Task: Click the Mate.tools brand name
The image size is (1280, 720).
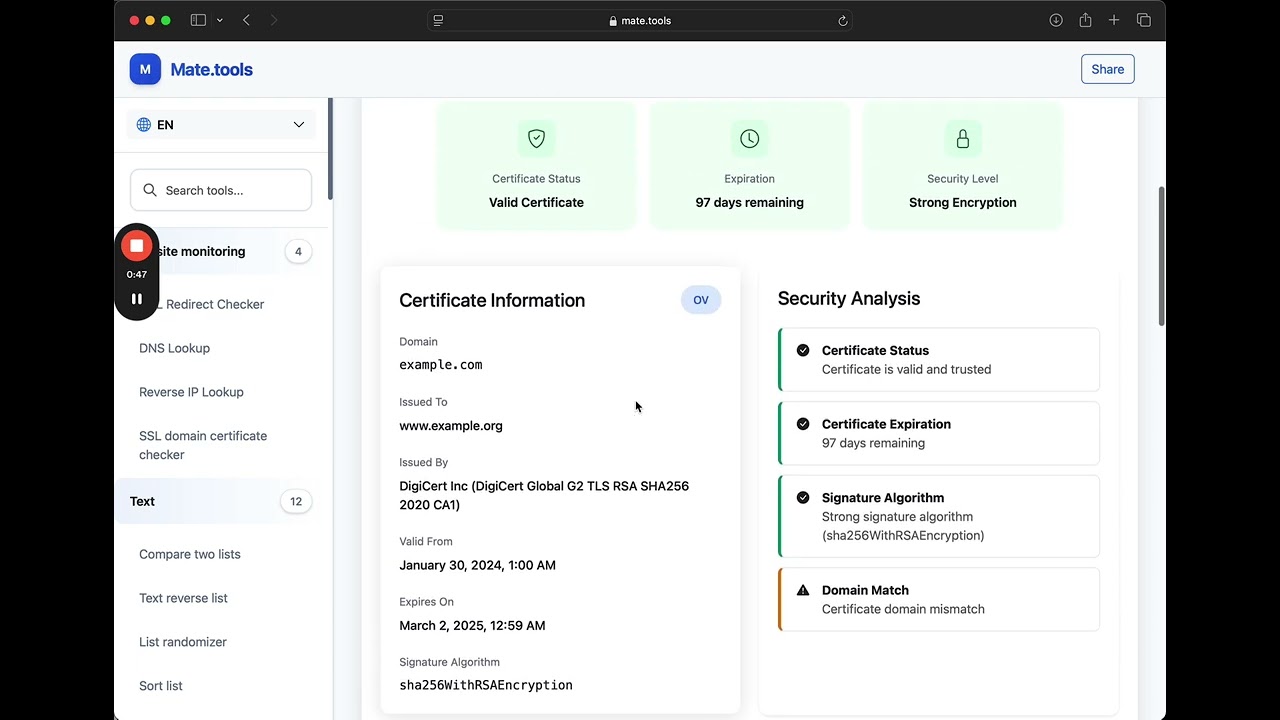Action: (x=212, y=69)
